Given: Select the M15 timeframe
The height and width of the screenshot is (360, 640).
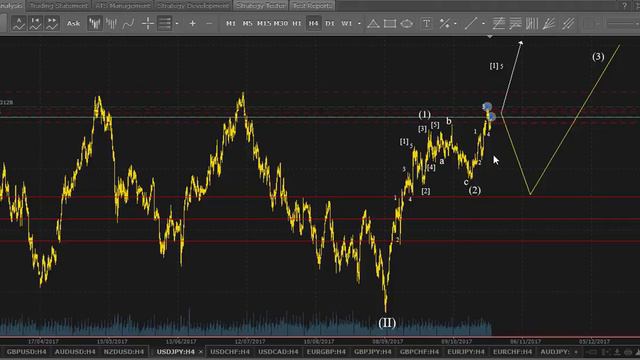Looking at the screenshot, I should tap(264, 24).
